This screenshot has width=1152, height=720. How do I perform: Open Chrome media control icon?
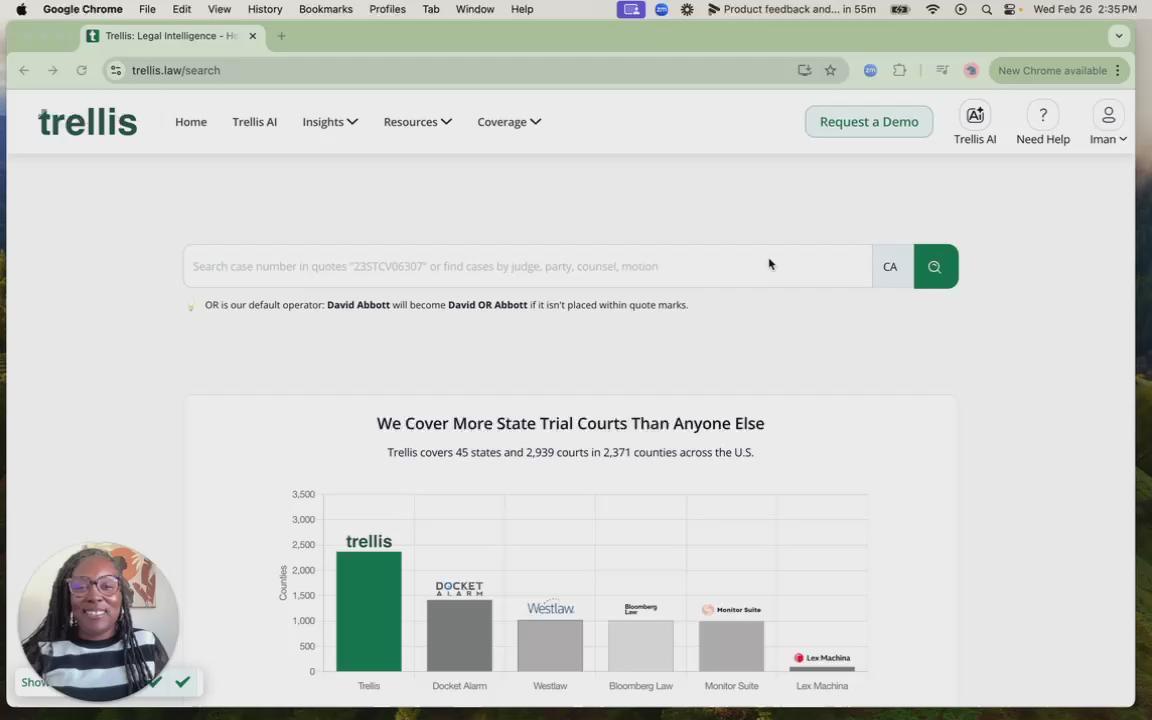tap(942, 71)
